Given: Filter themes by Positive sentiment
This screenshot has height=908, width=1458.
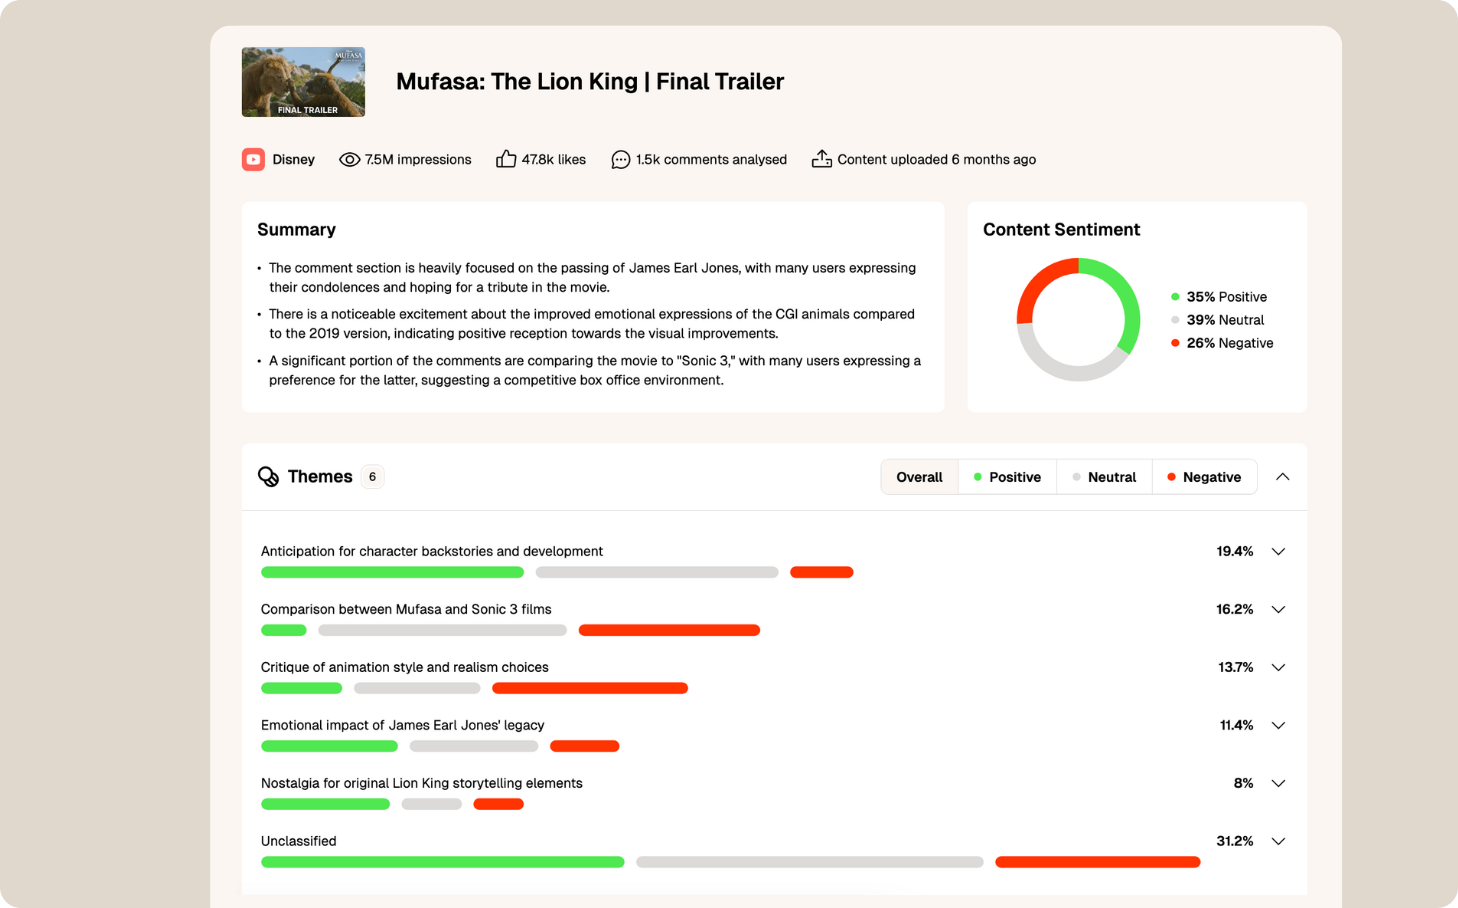Looking at the screenshot, I should pyautogui.click(x=1007, y=477).
